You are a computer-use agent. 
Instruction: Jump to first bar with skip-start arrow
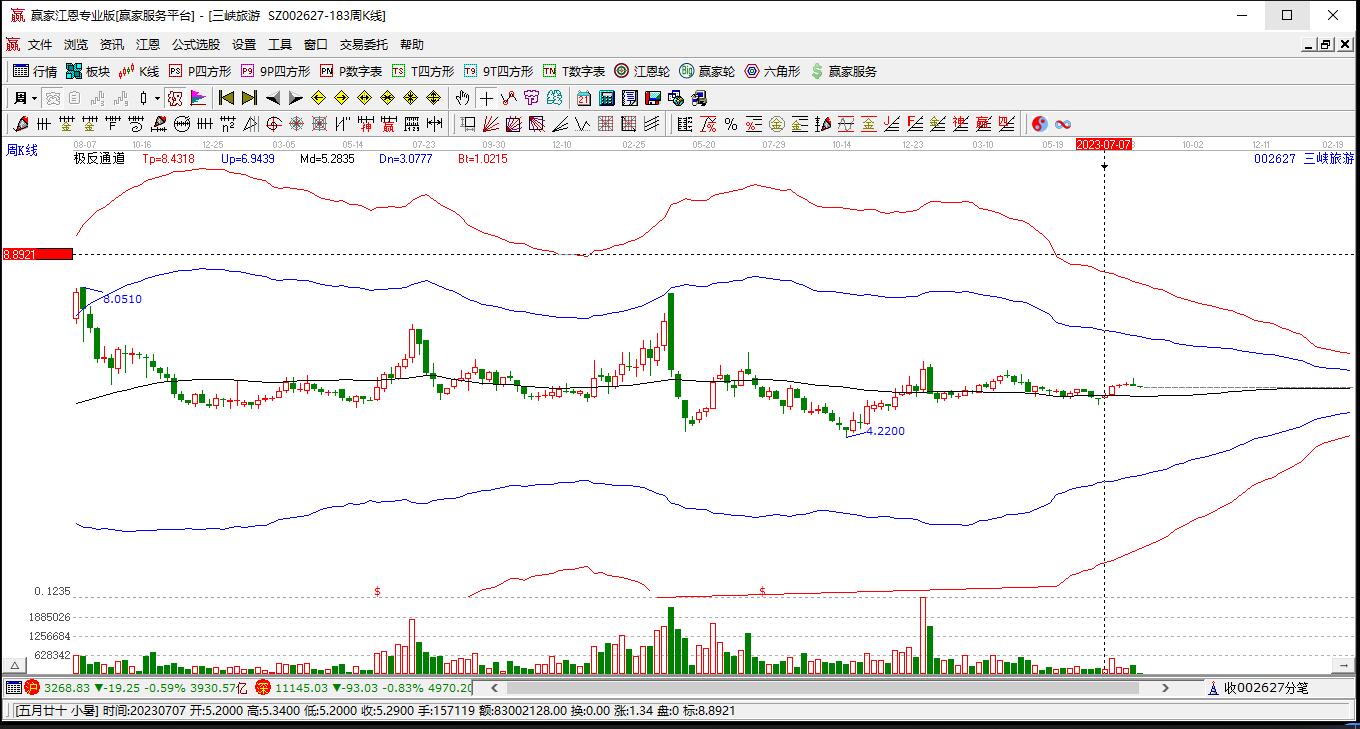[227, 98]
